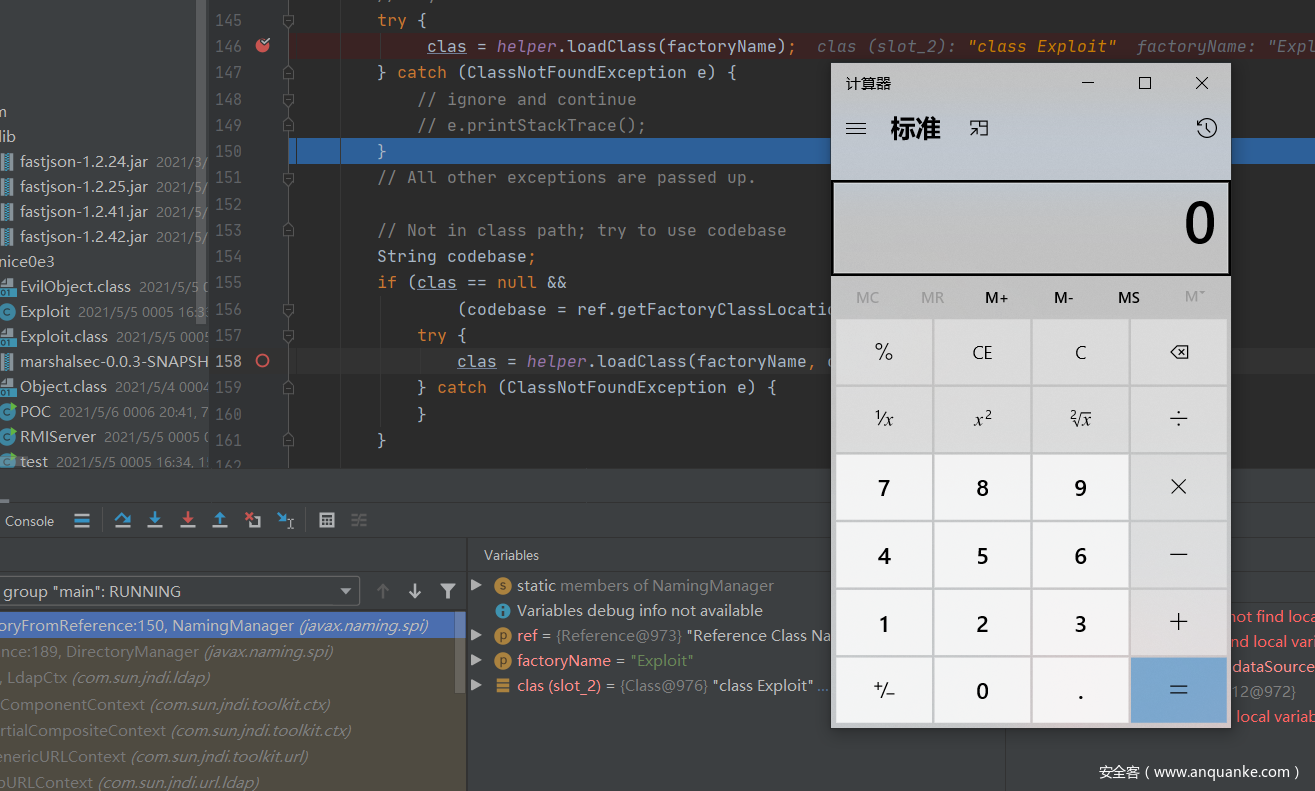Screen dimensions: 1315x791
Task: Click the red Force Step Into icon
Action: pyautogui.click(x=187, y=520)
